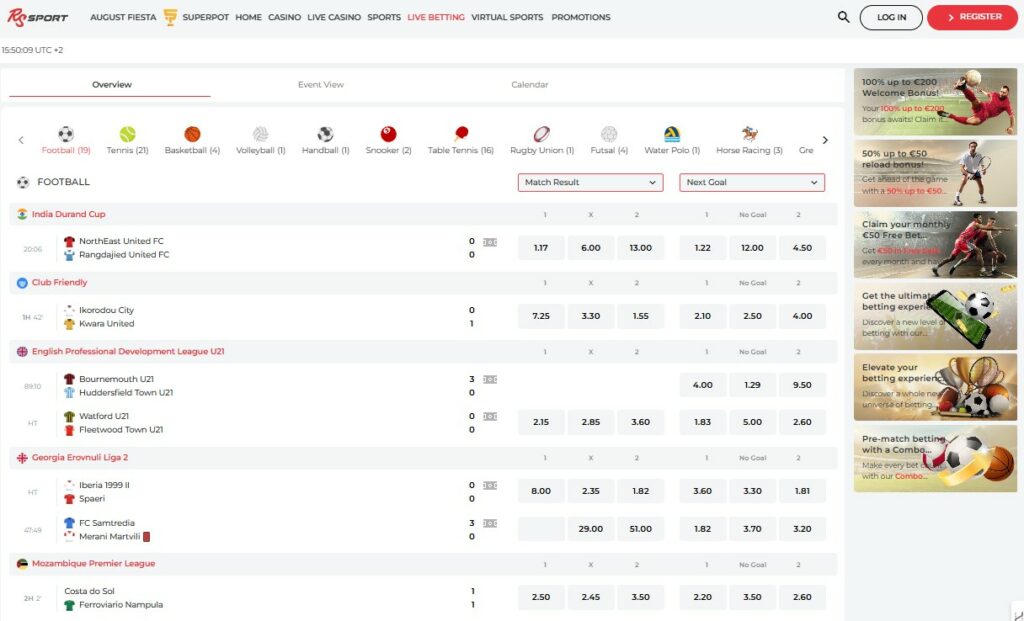
Task: Open English Professional Development League U21
Action: click(128, 351)
